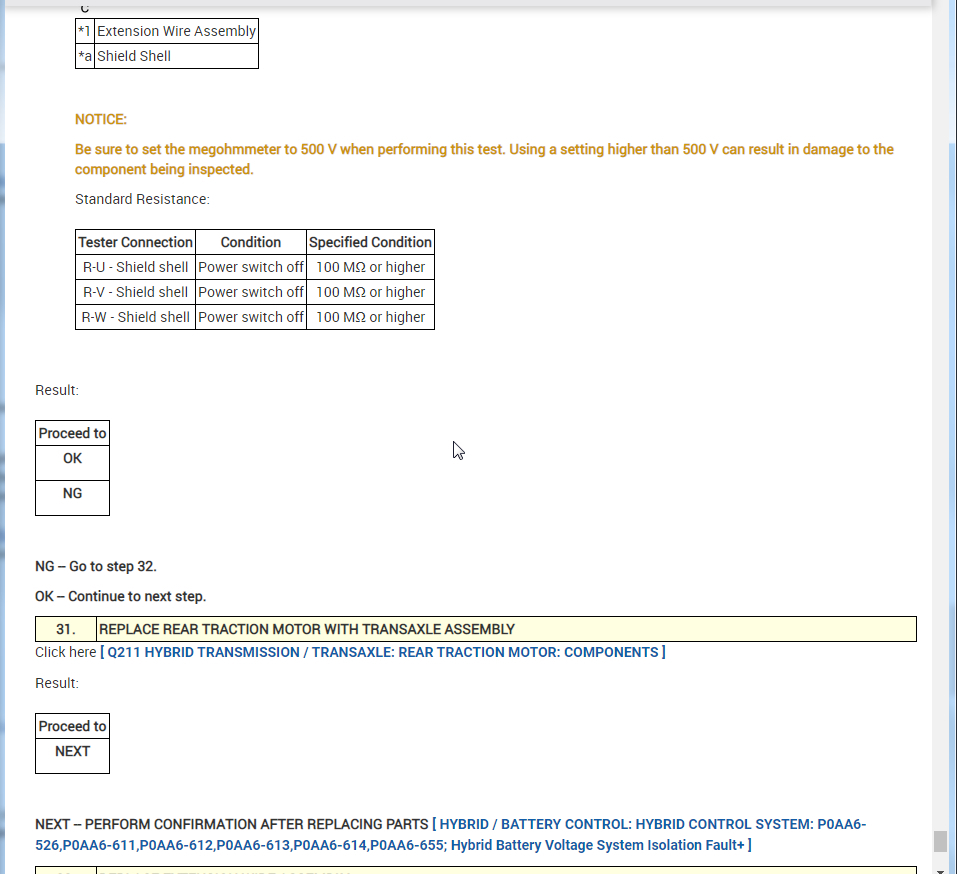957x874 pixels.
Task: Click the R-V - Shield shell cell
Action: pos(135,292)
